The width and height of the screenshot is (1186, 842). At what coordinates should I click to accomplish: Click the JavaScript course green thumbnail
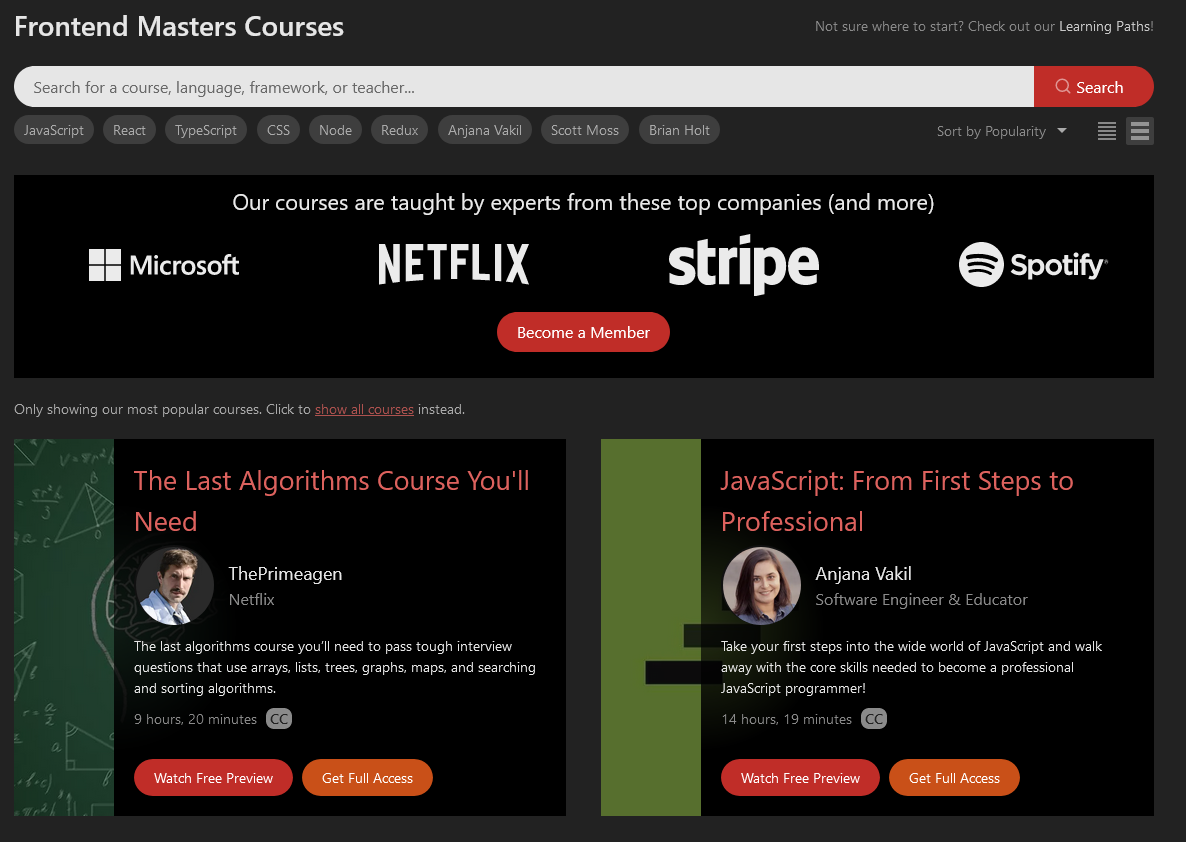click(x=651, y=627)
